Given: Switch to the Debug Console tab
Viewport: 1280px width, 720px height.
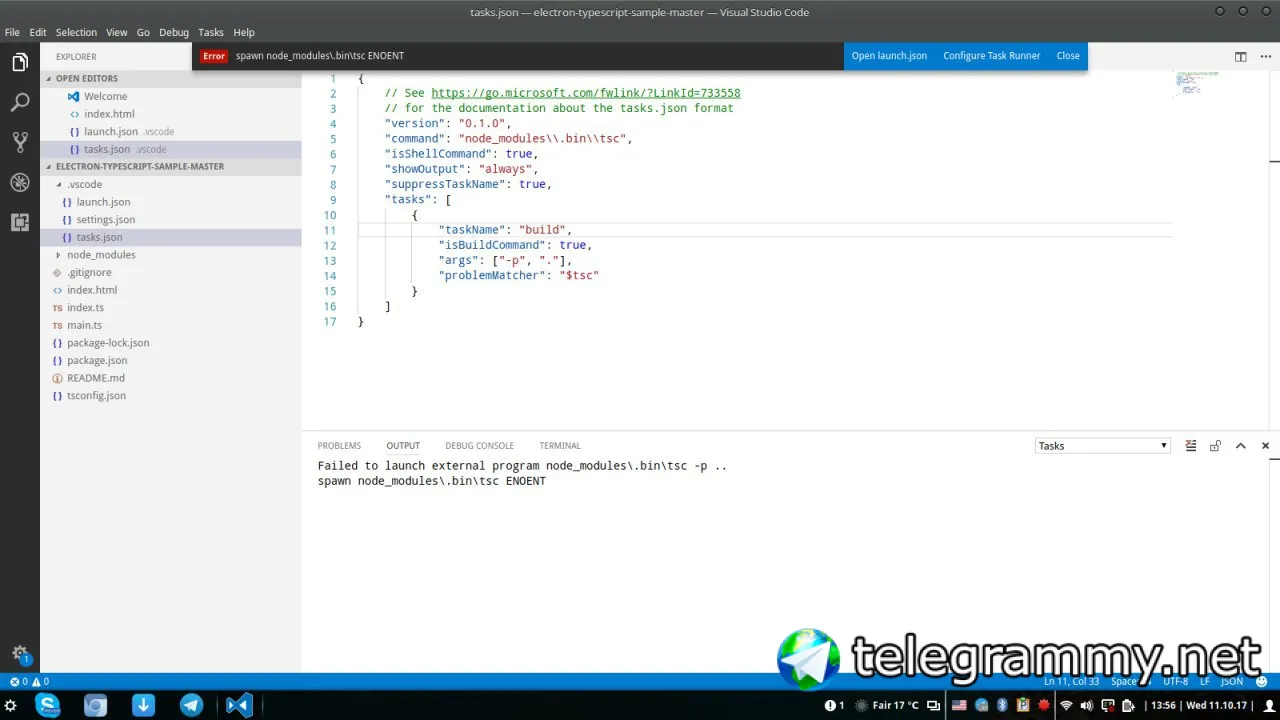Looking at the screenshot, I should point(480,446).
